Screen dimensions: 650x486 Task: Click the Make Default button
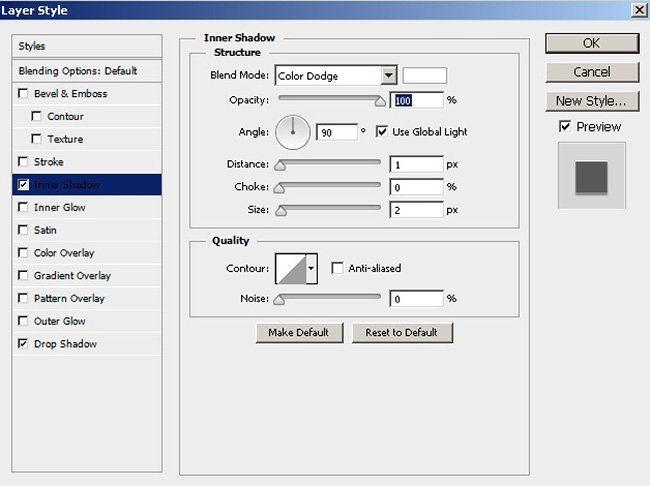299,333
